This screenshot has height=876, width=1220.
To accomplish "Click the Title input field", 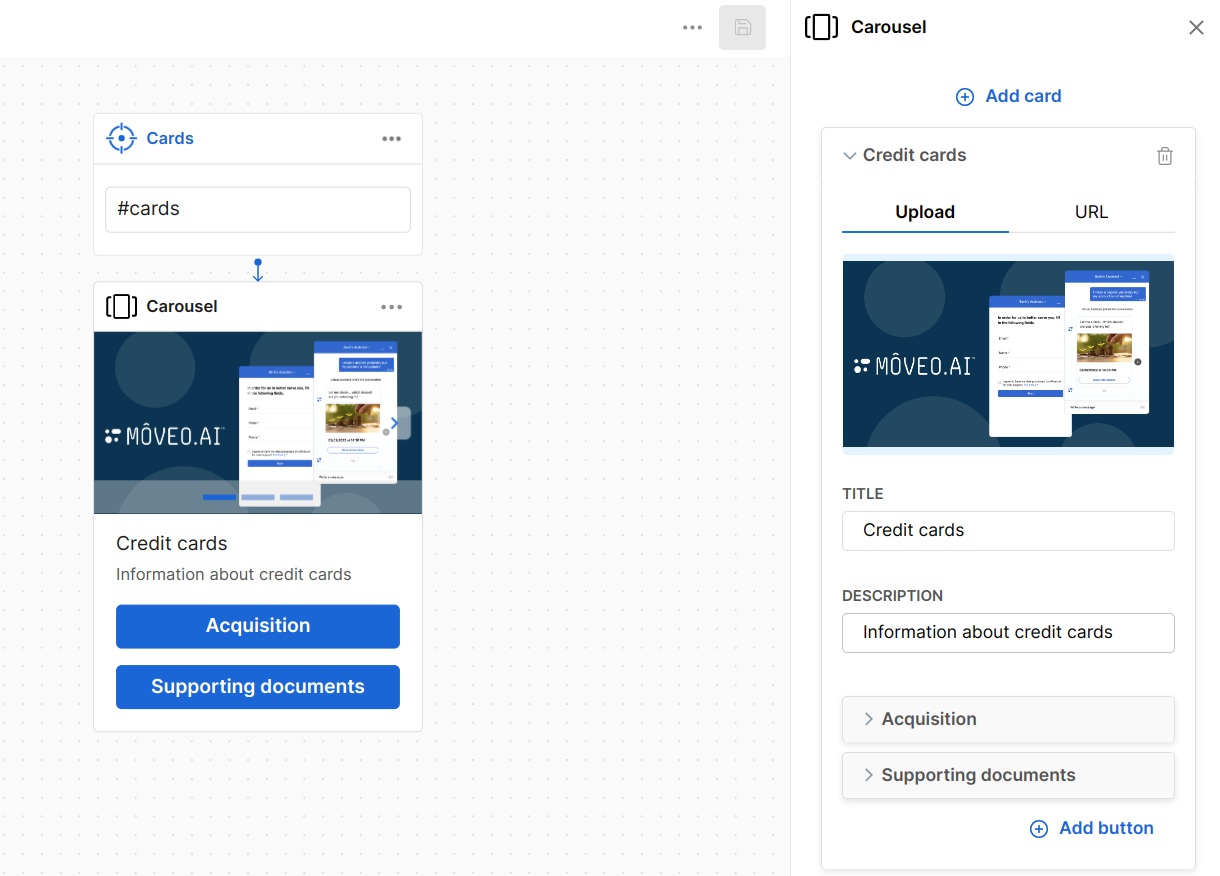I will coord(1007,530).
